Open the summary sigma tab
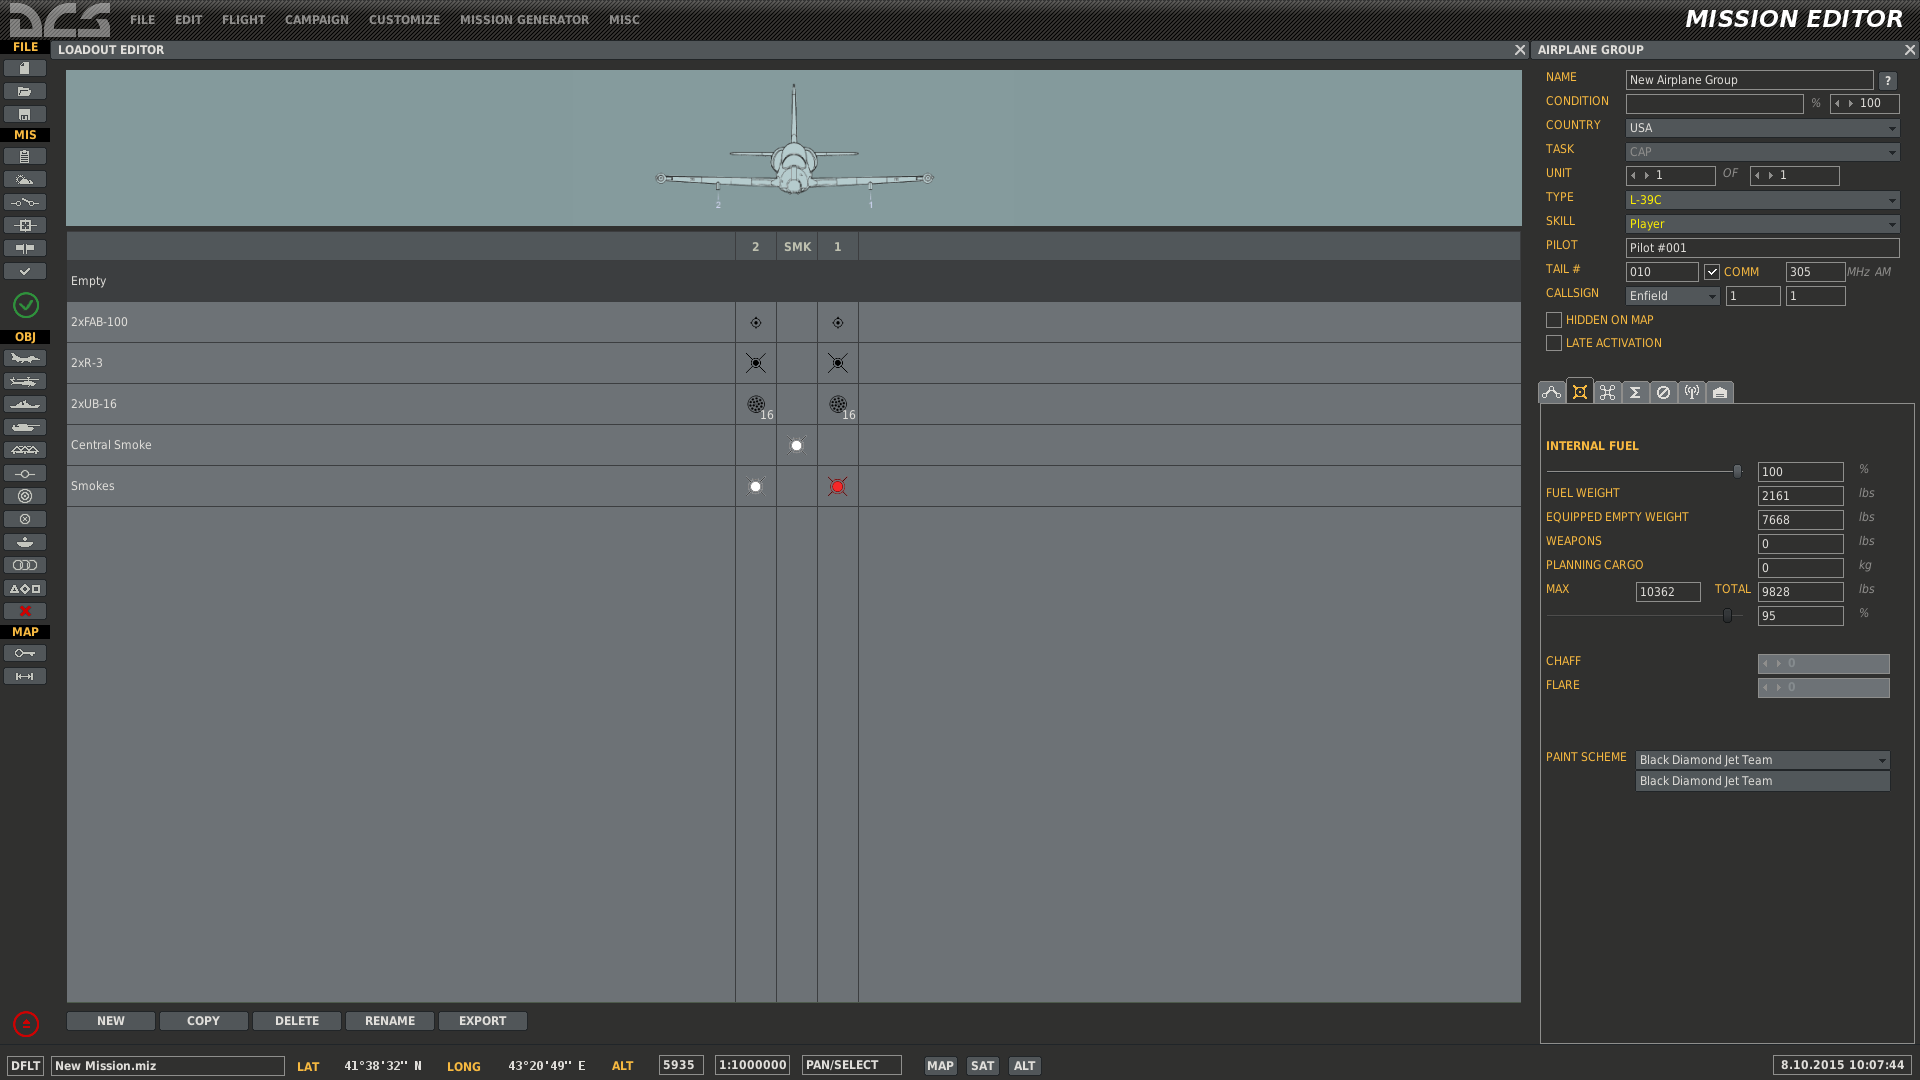1920x1080 pixels. pyautogui.click(x=1636, y=392)
